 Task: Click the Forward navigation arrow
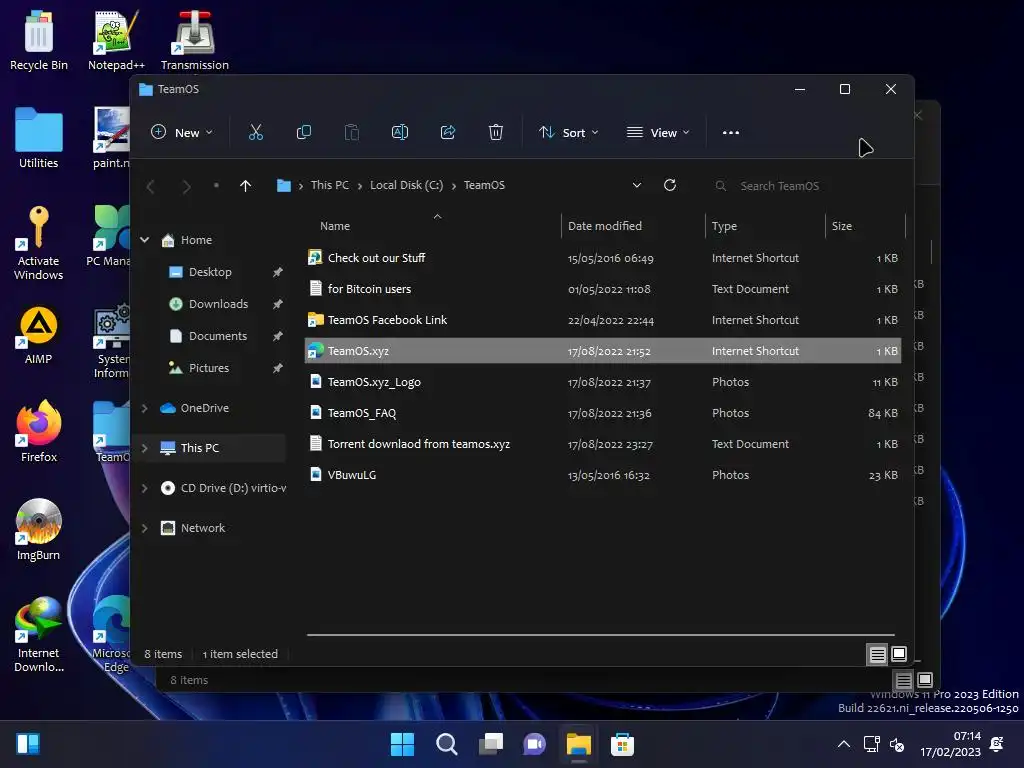[x=186, y=187]
